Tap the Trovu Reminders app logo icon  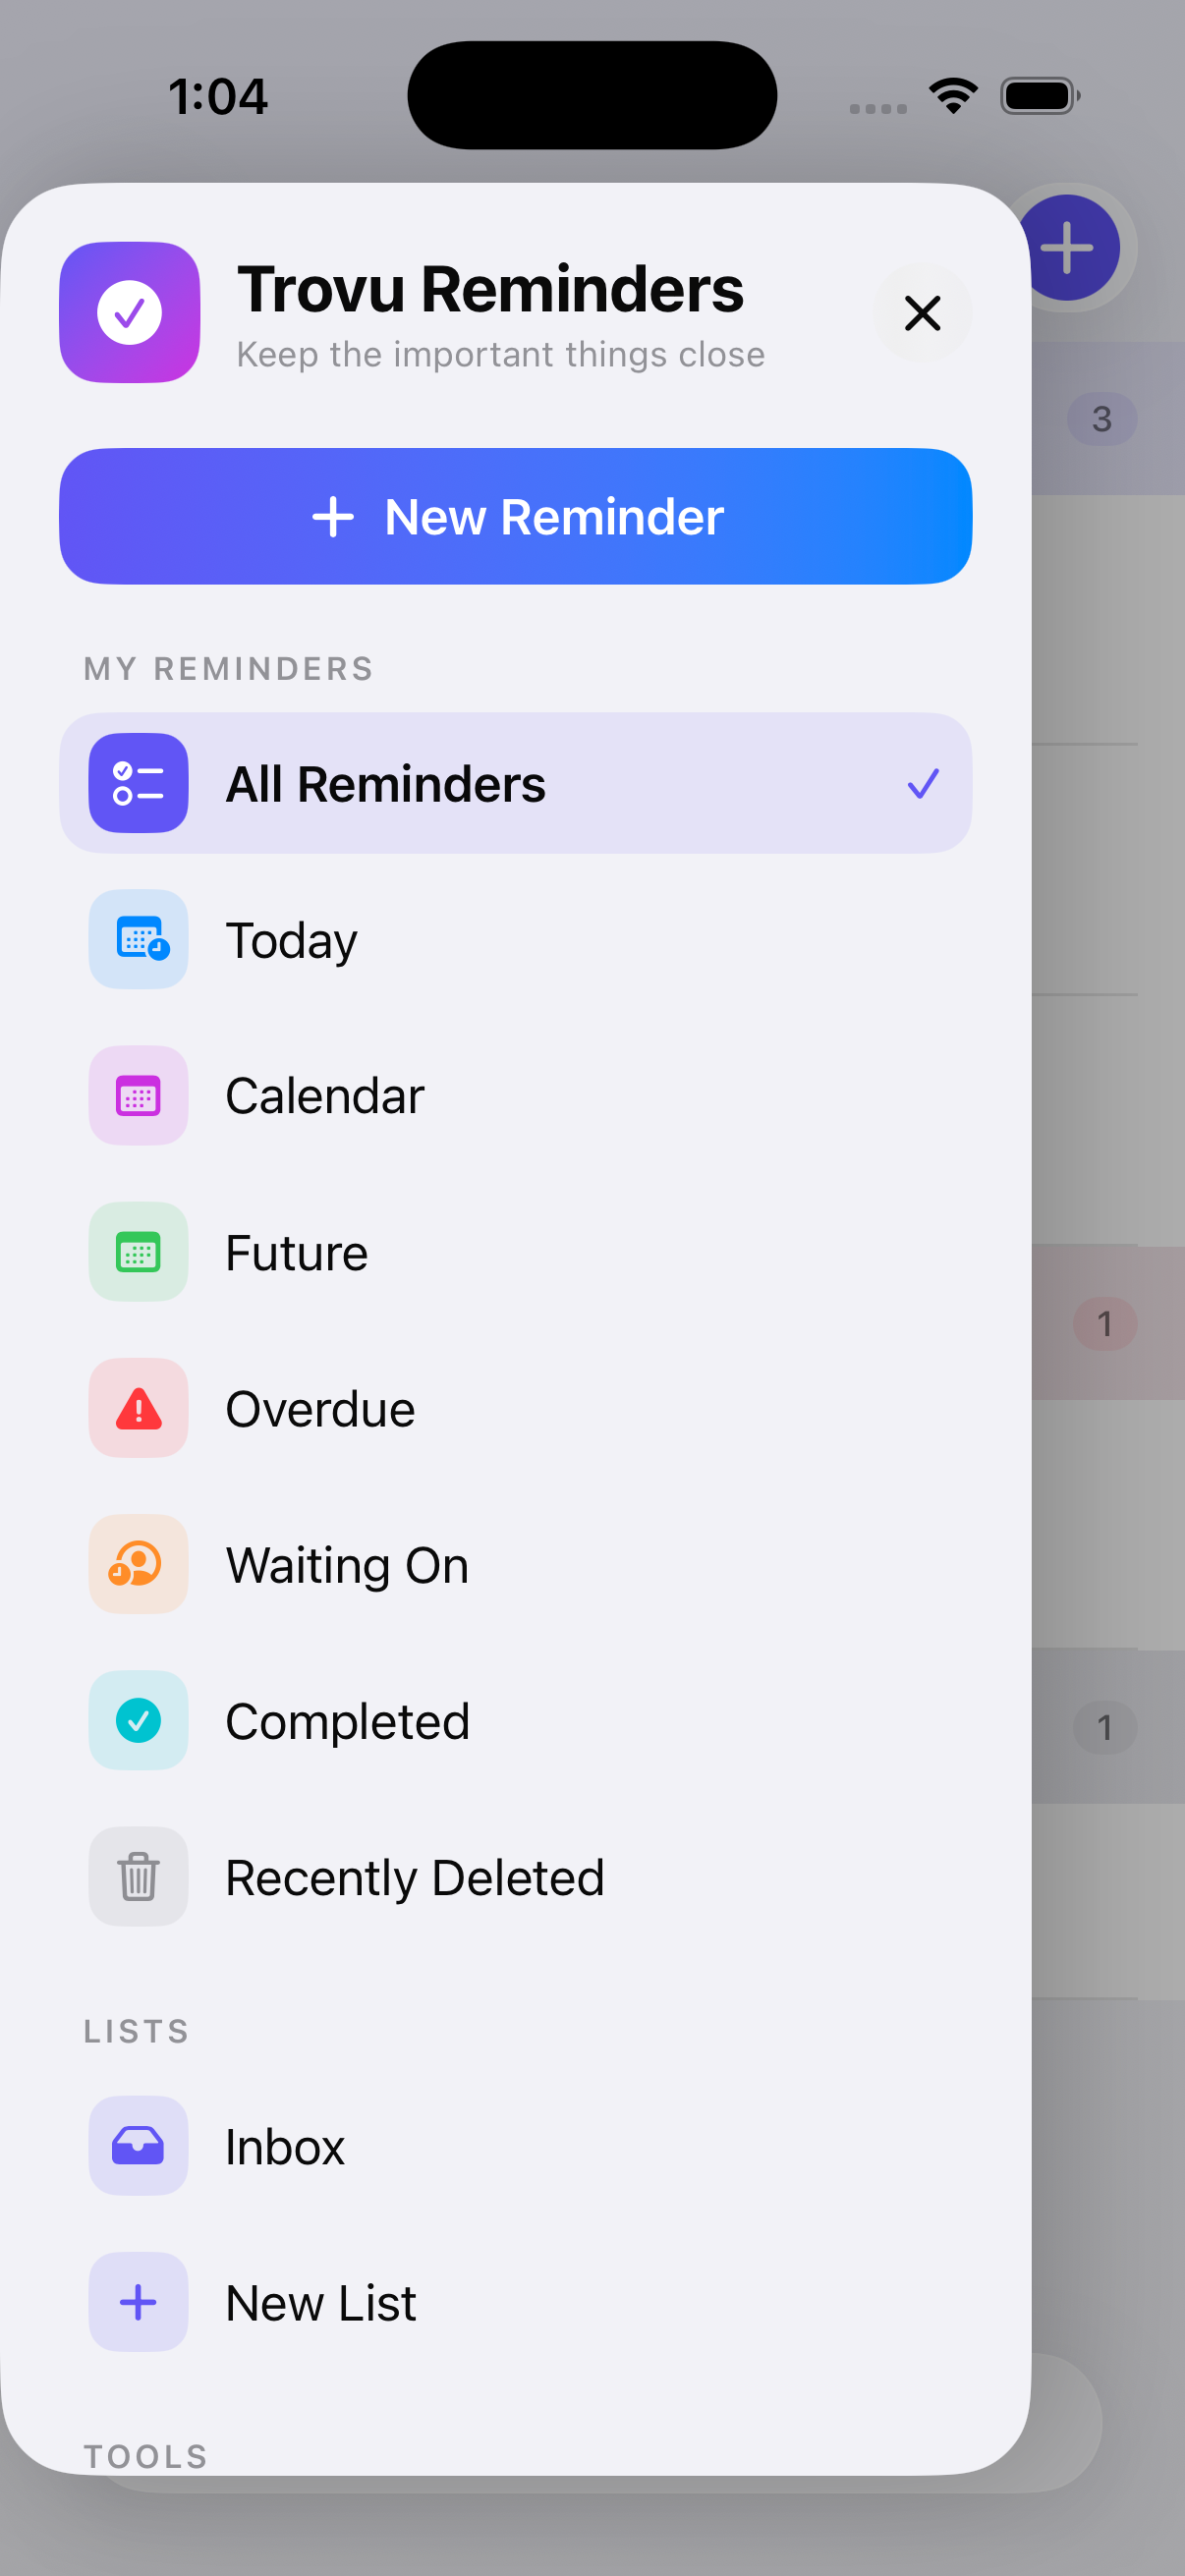(130, 312)
